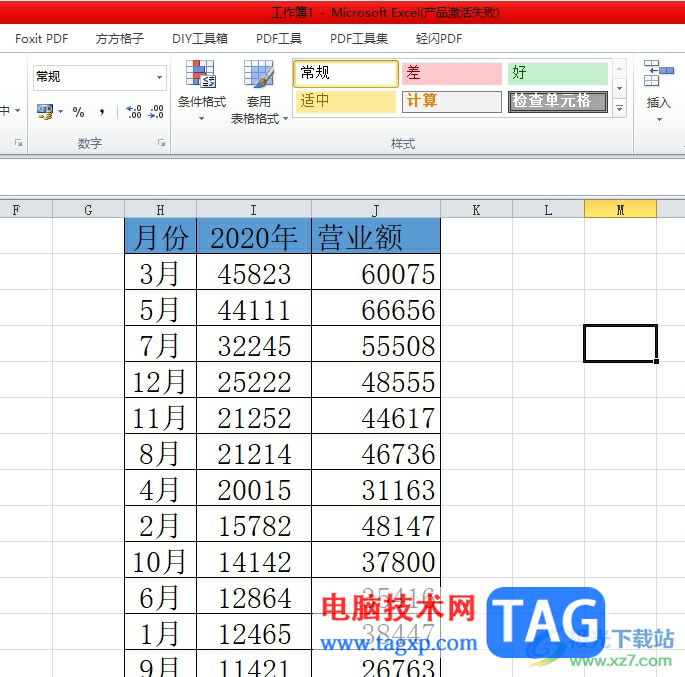The image size is (685, 677).
Task: Select cell with value 45823
Action: point(254,272)
